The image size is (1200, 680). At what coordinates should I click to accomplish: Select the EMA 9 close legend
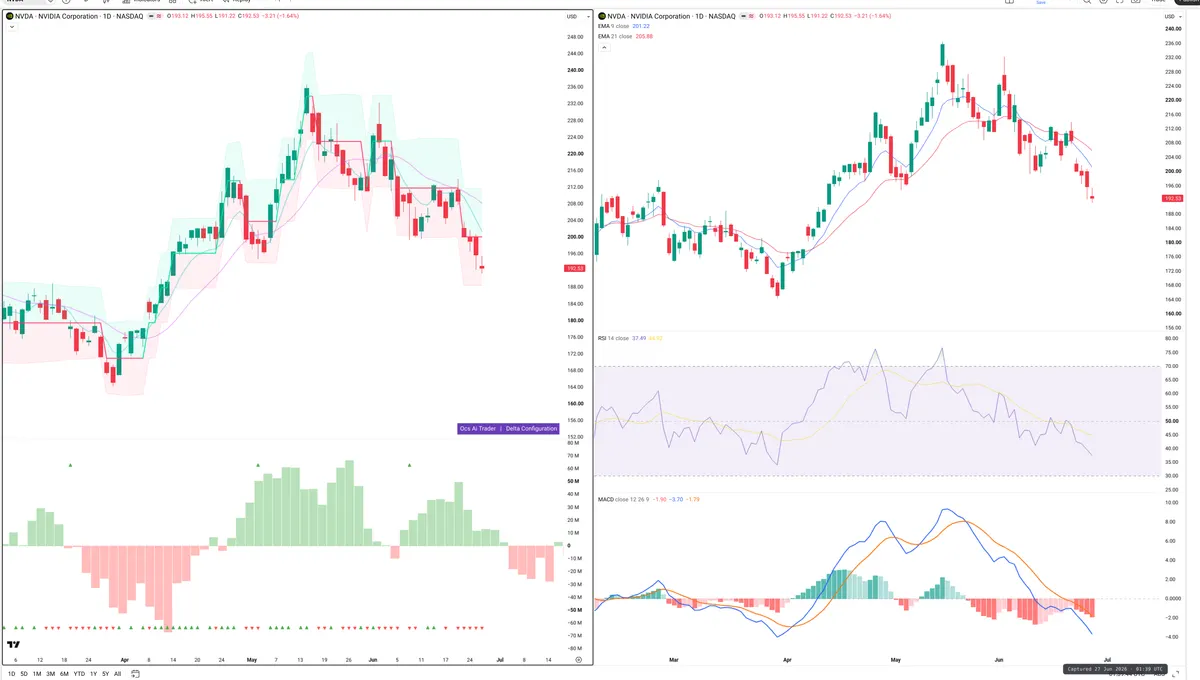pos(615,27)
